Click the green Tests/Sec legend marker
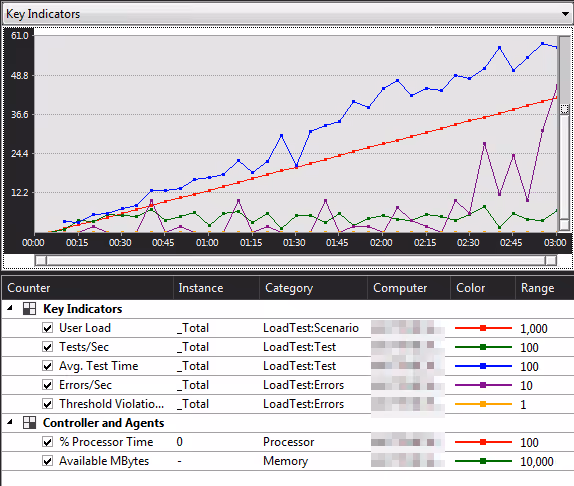The width and height of the screenshot is (574, 486). [x=483, y=347]
